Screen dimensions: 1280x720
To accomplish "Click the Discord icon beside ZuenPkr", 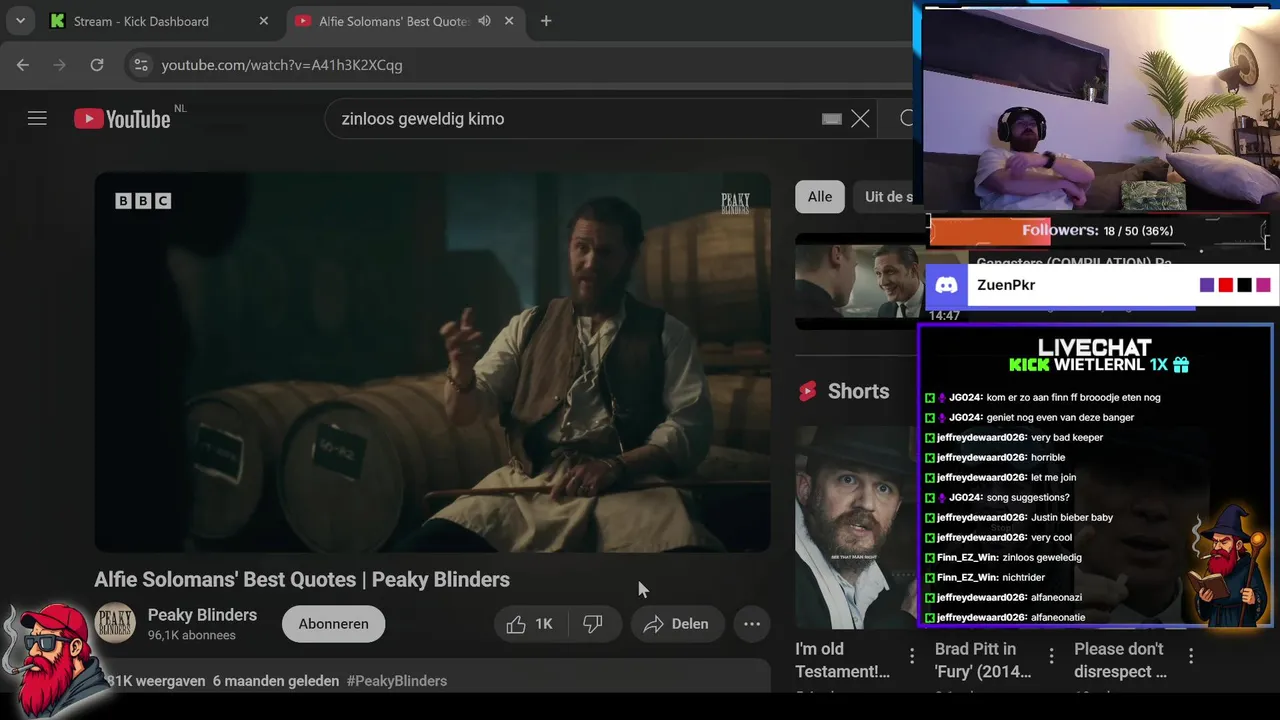I will [945, 285].
